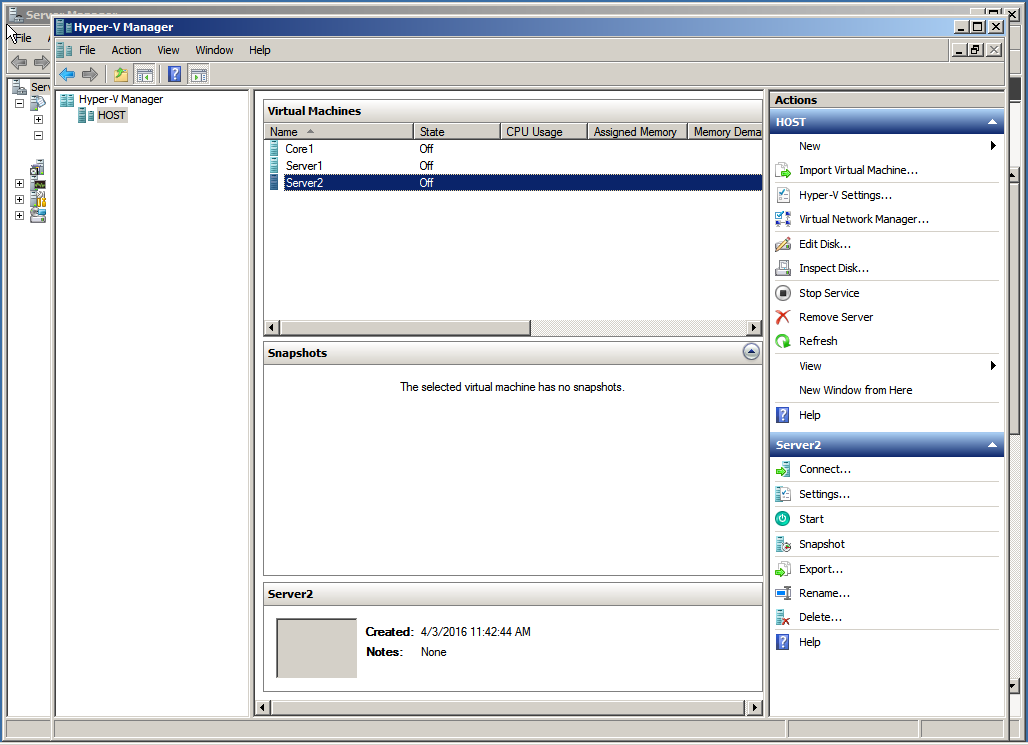Click the Delete icon in Server2 actions

[x=783, y=617]
